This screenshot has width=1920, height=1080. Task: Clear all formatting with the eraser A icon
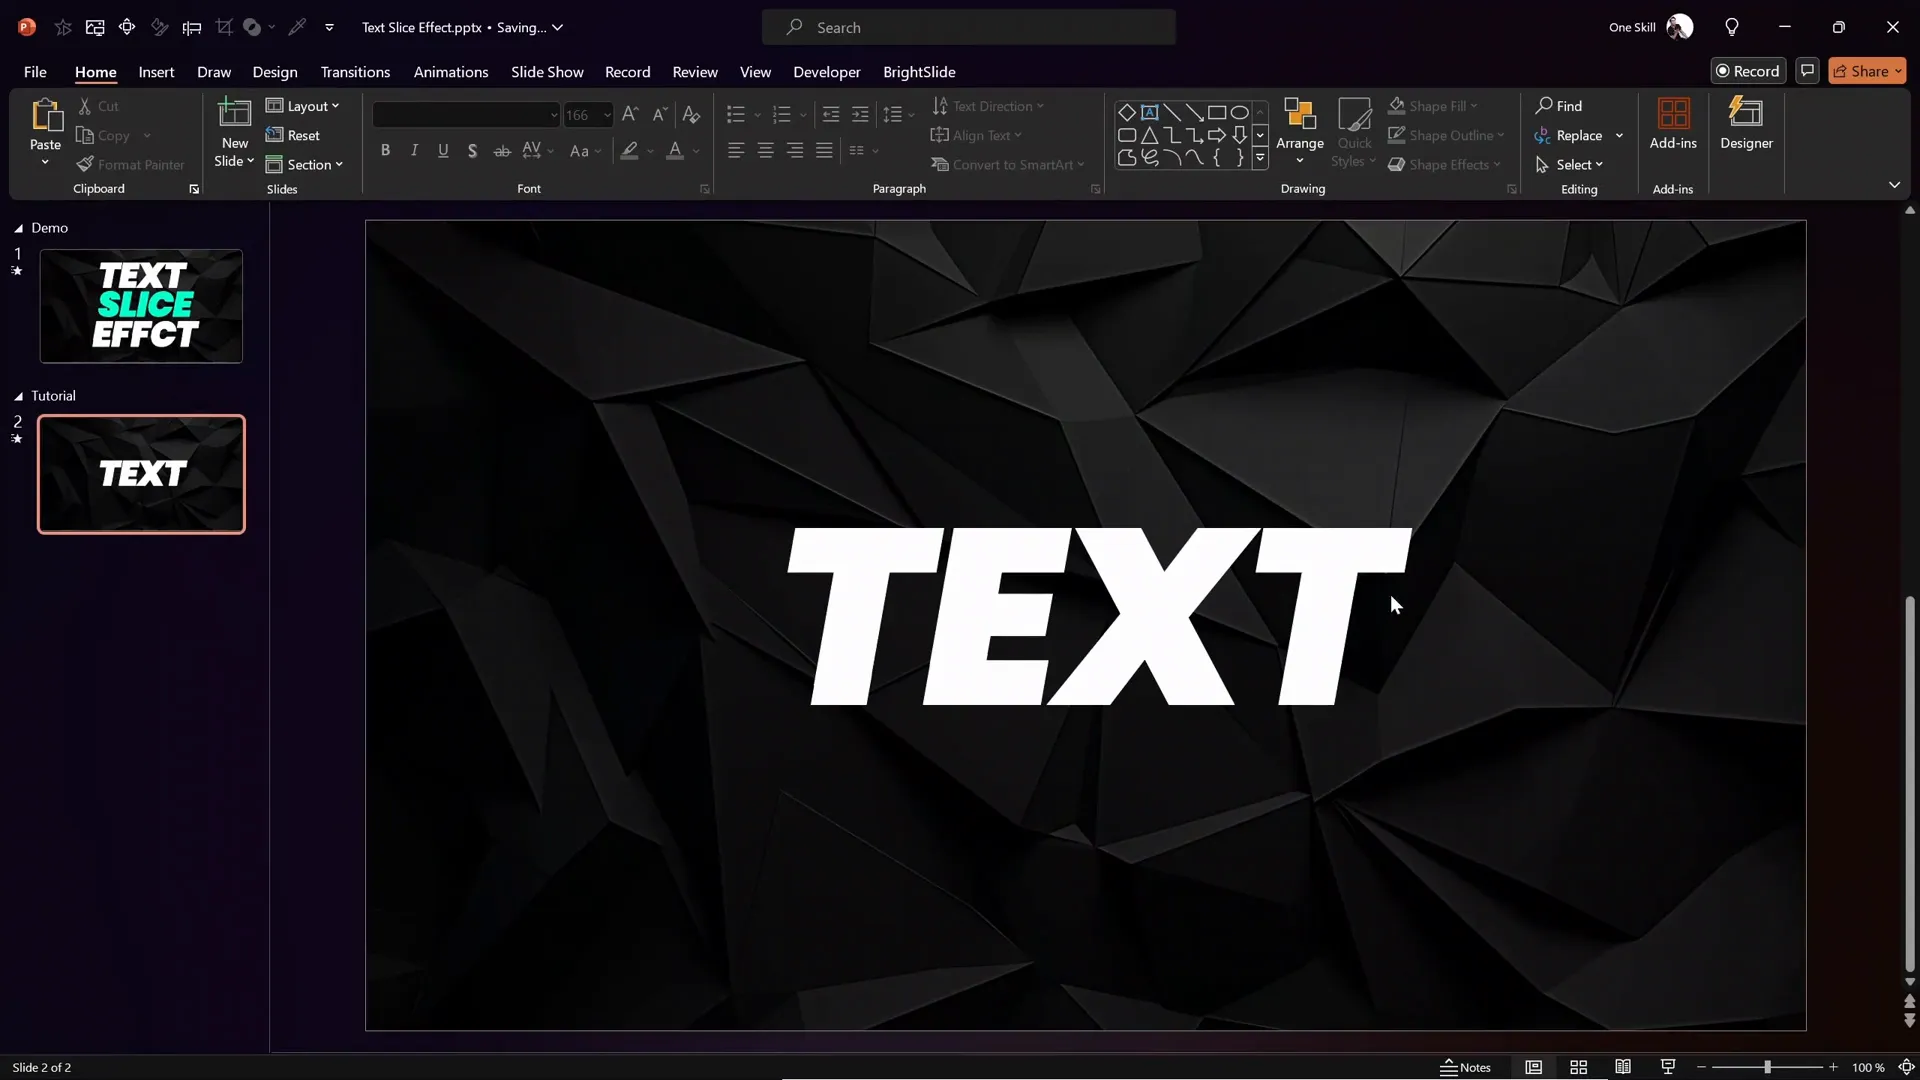[x=690, y=114]
